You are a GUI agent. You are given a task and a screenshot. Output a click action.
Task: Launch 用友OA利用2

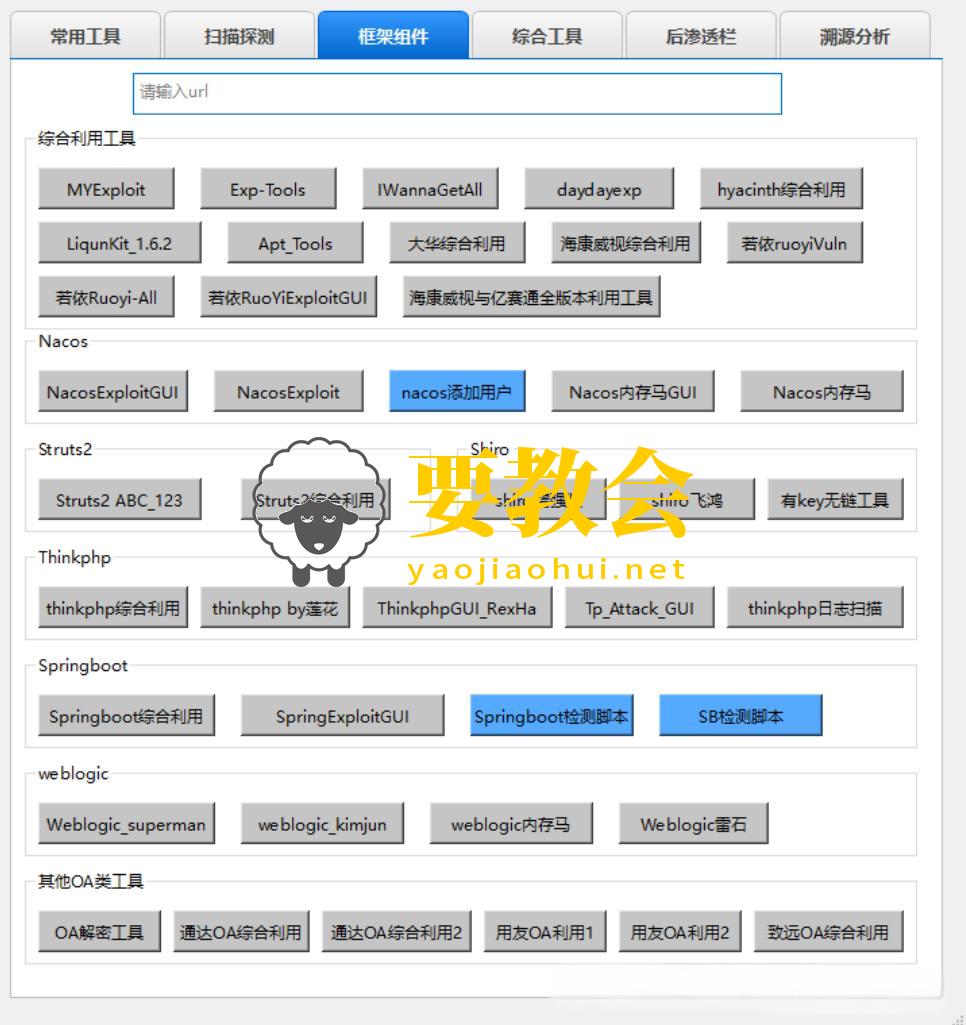[x=680, y=932]
